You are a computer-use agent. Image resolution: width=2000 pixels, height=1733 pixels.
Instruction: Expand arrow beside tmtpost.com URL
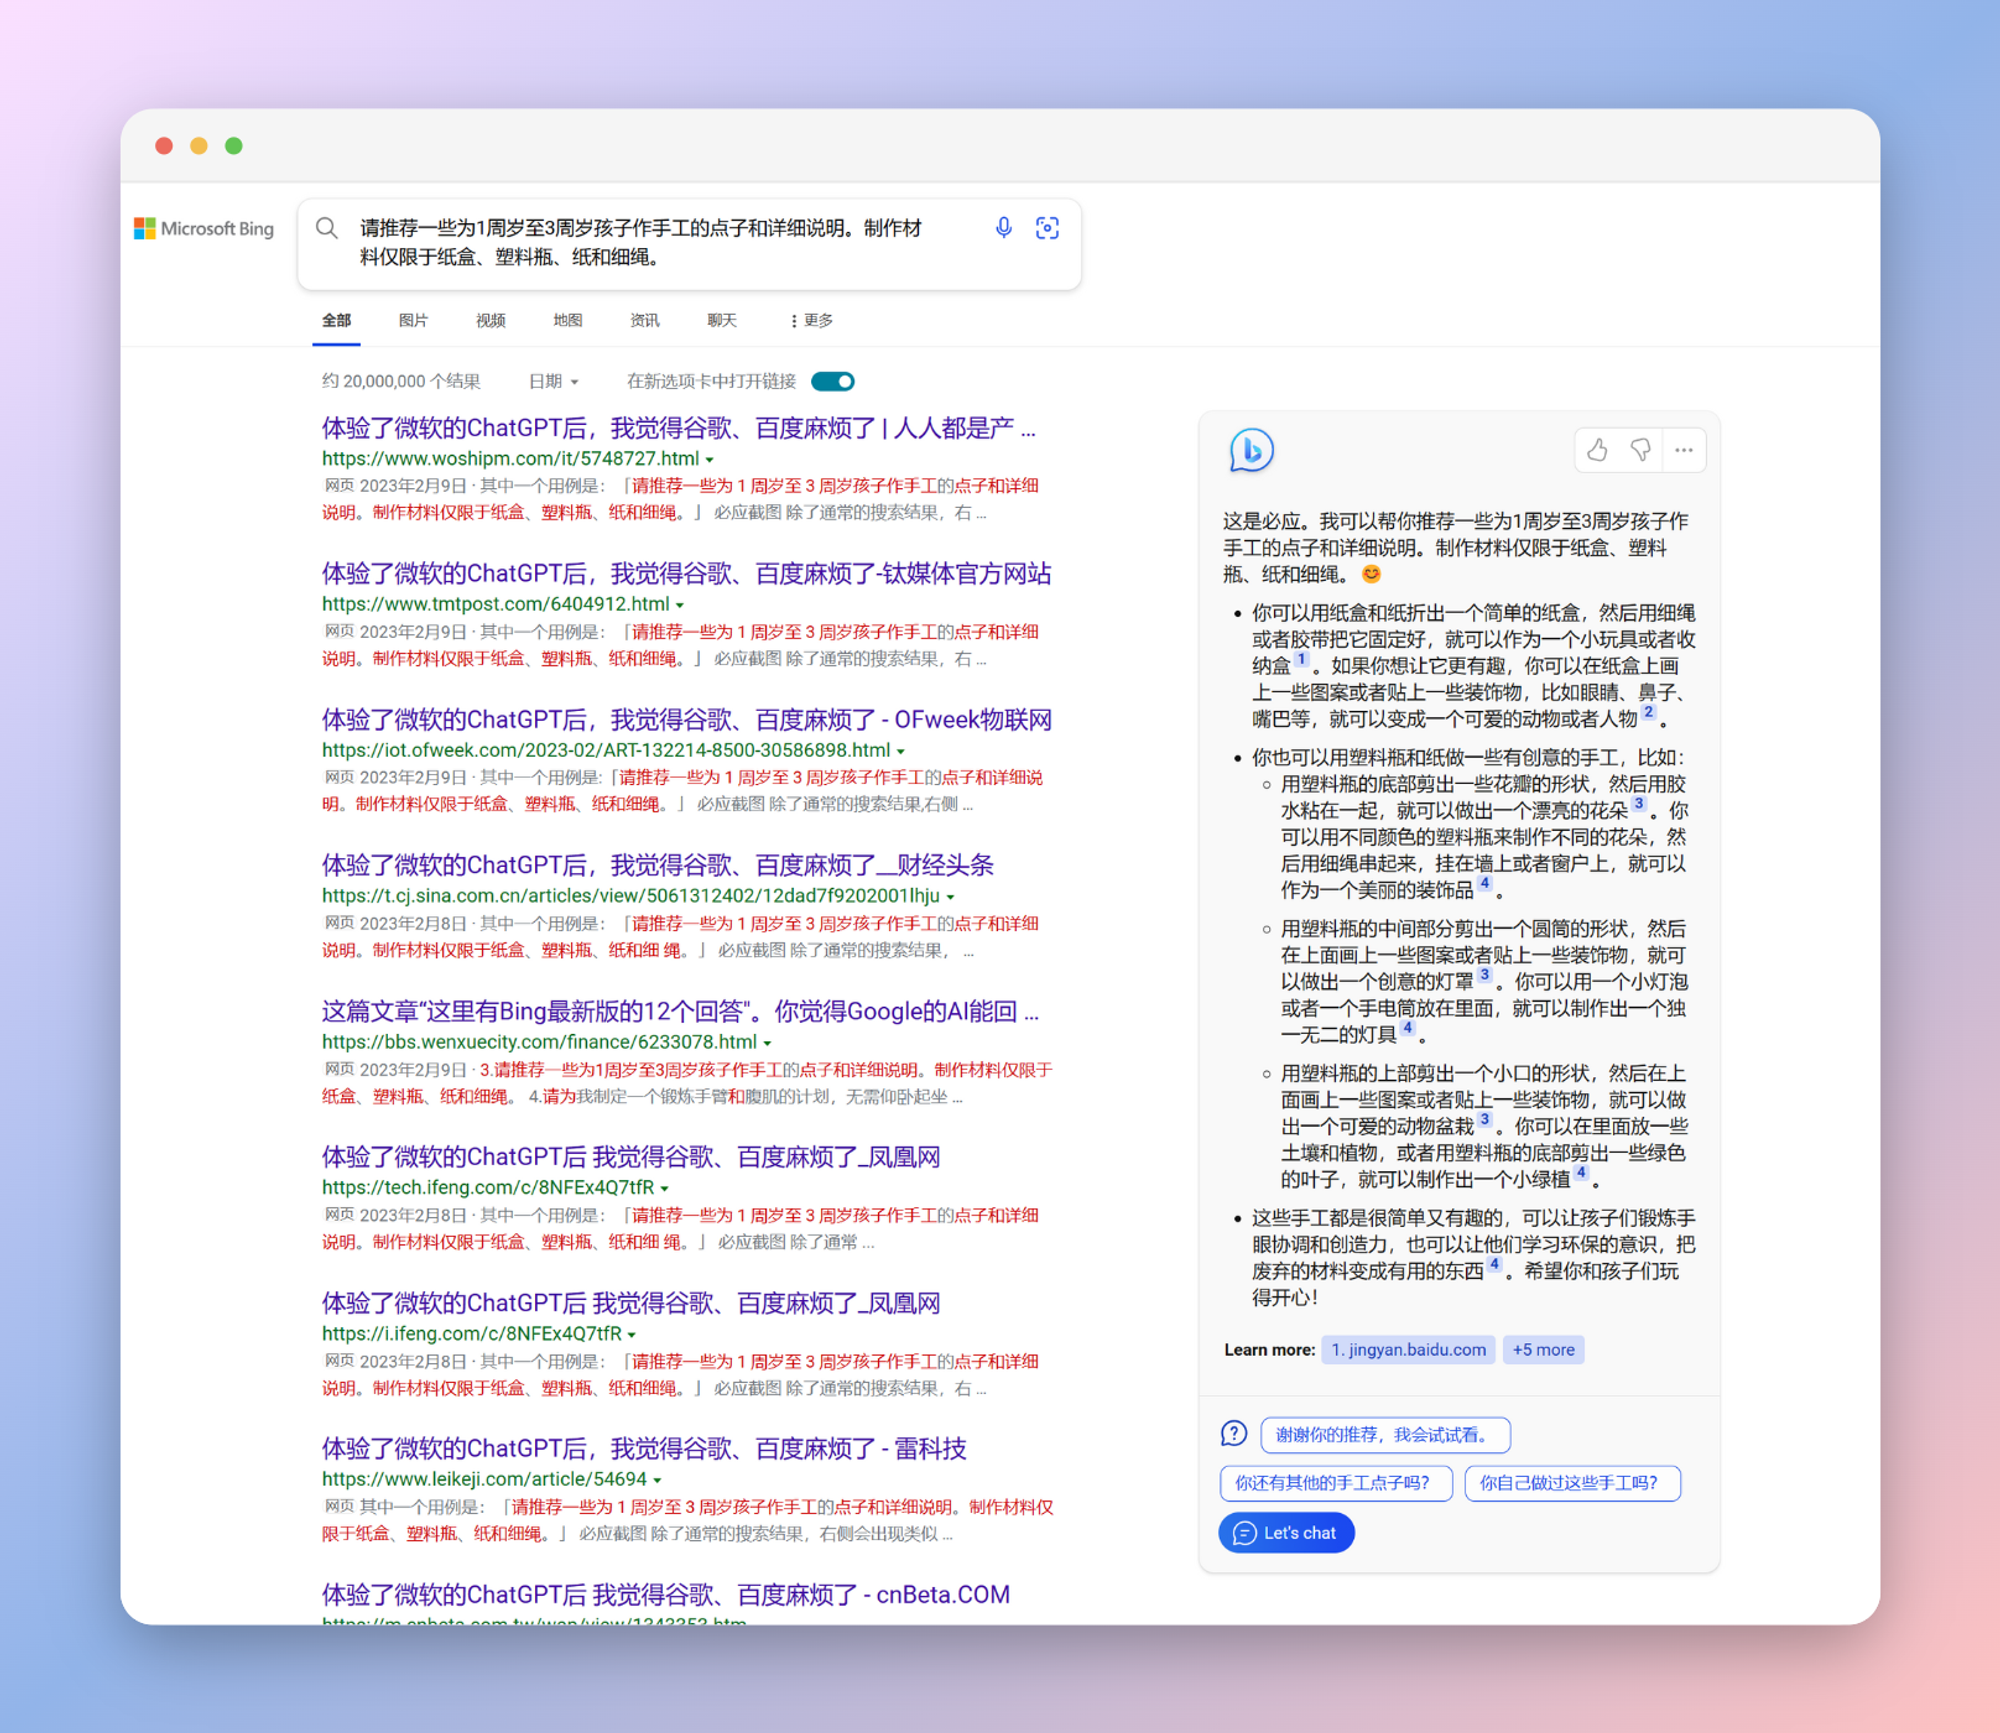(x=680, y=606)
